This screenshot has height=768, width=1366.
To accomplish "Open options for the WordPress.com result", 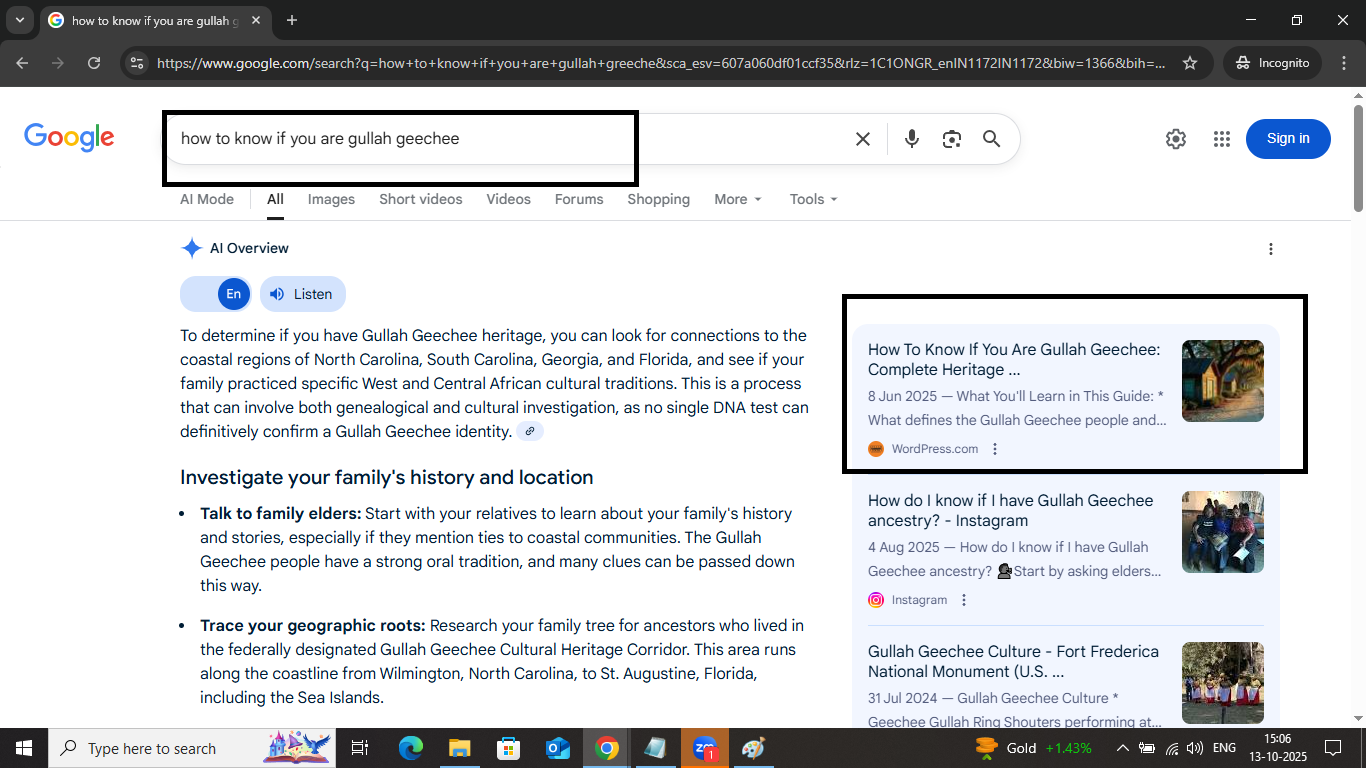I will click(x=994, y=449).
